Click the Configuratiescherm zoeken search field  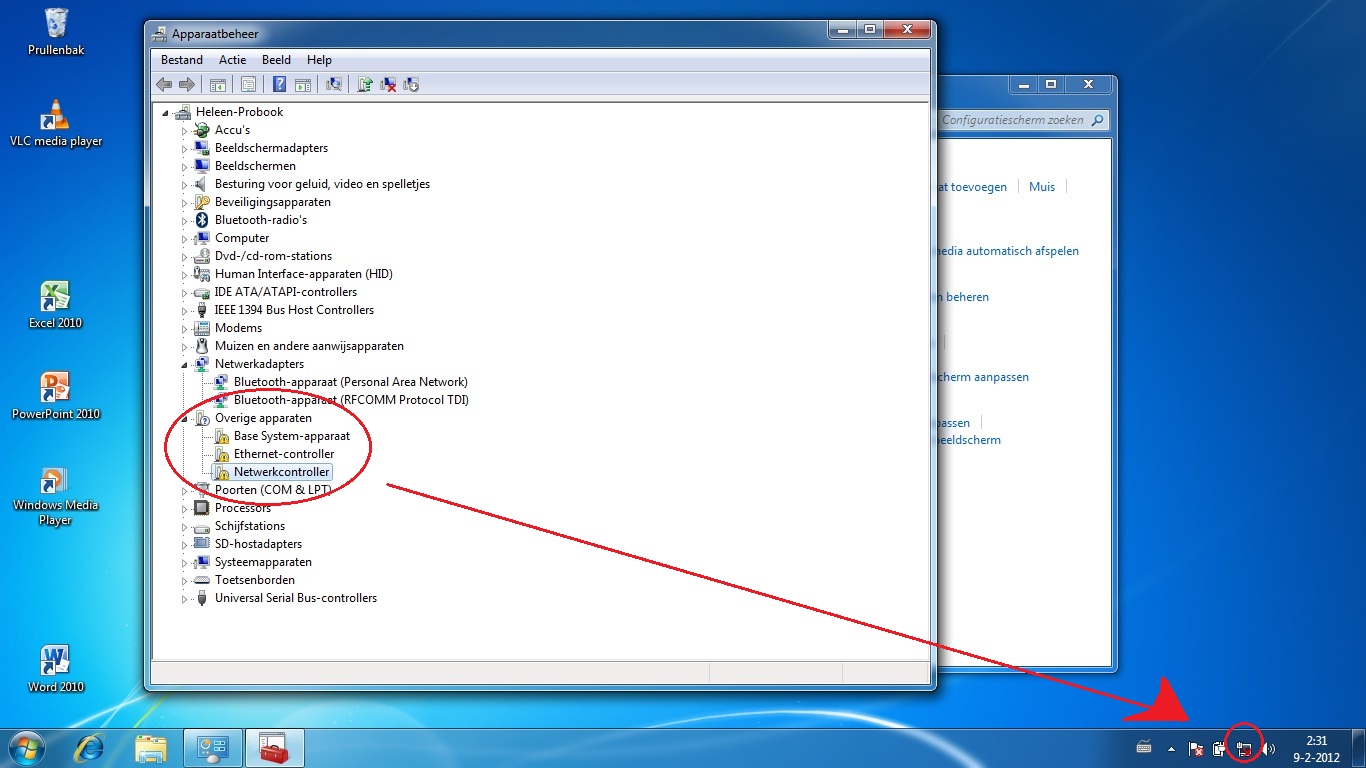point(1015,120)
